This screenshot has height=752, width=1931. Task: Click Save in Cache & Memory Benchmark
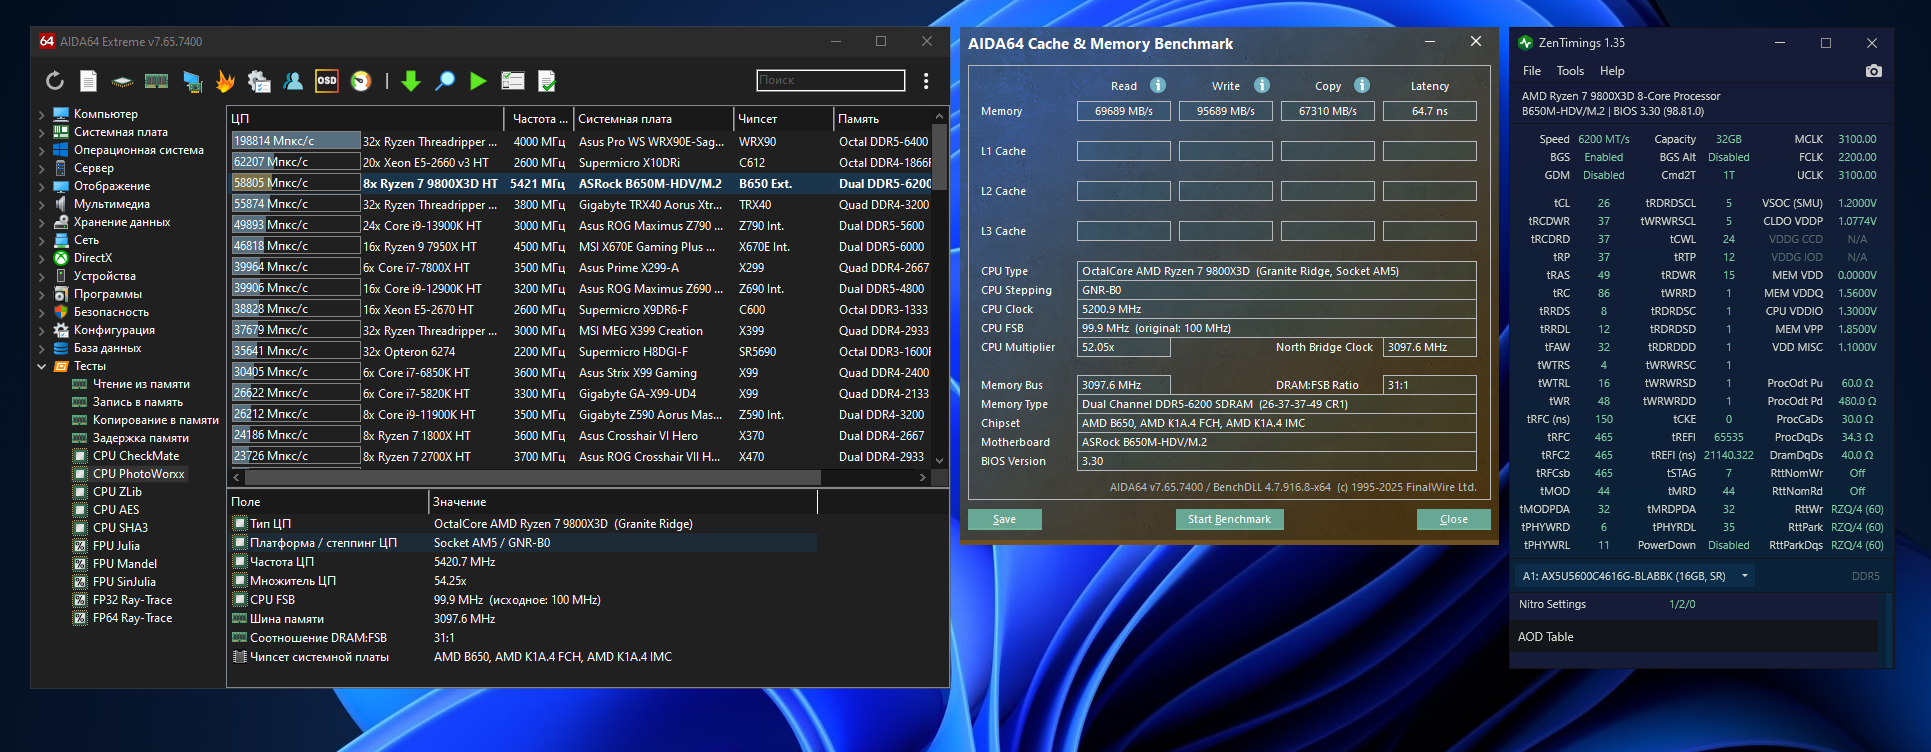point(1004,519)
